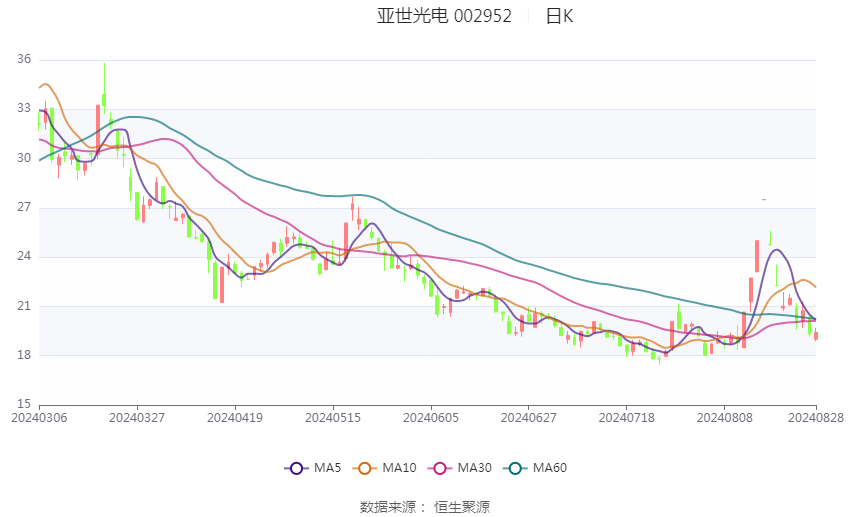Image resolution: width=850 pixels, height=517 pixels.
Task: Click x-axis date label 20240828
Action: click(816, 418)
